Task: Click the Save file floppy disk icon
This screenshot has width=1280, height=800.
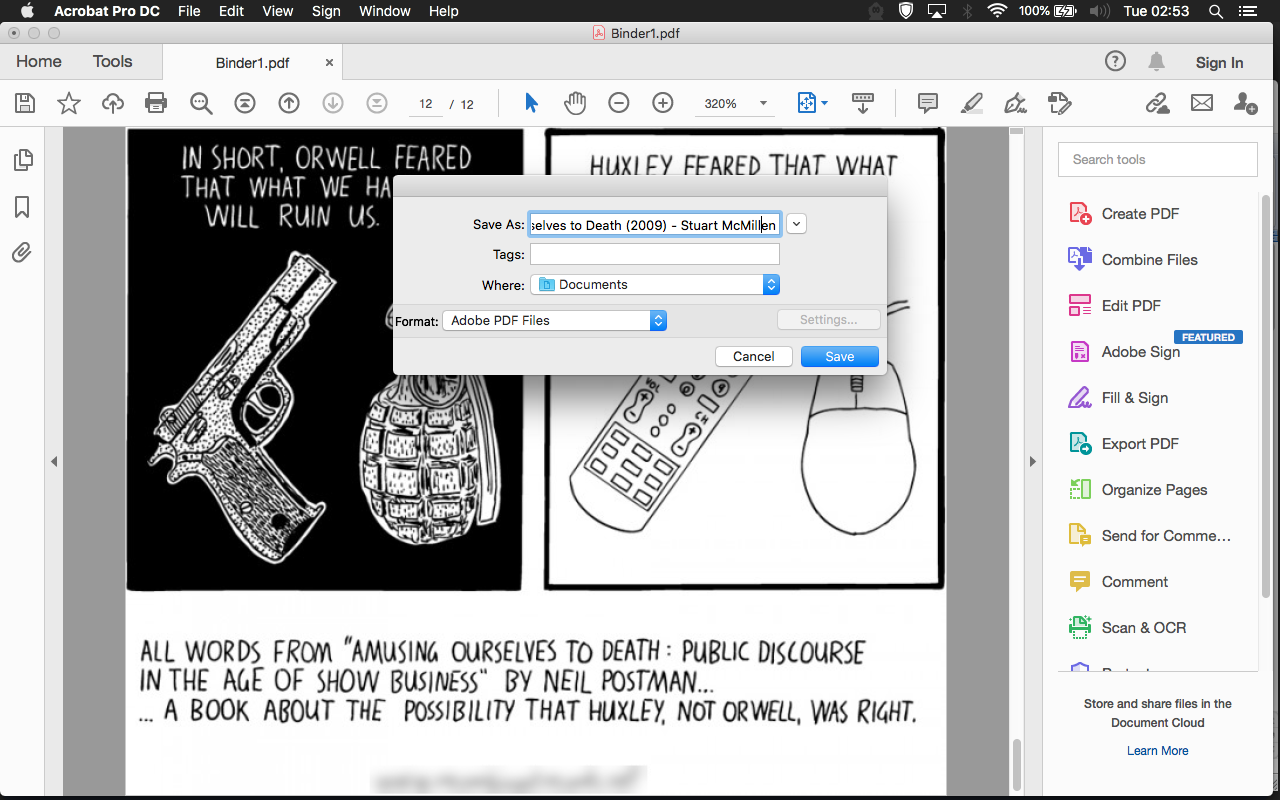Action: [x=25, y=103]
